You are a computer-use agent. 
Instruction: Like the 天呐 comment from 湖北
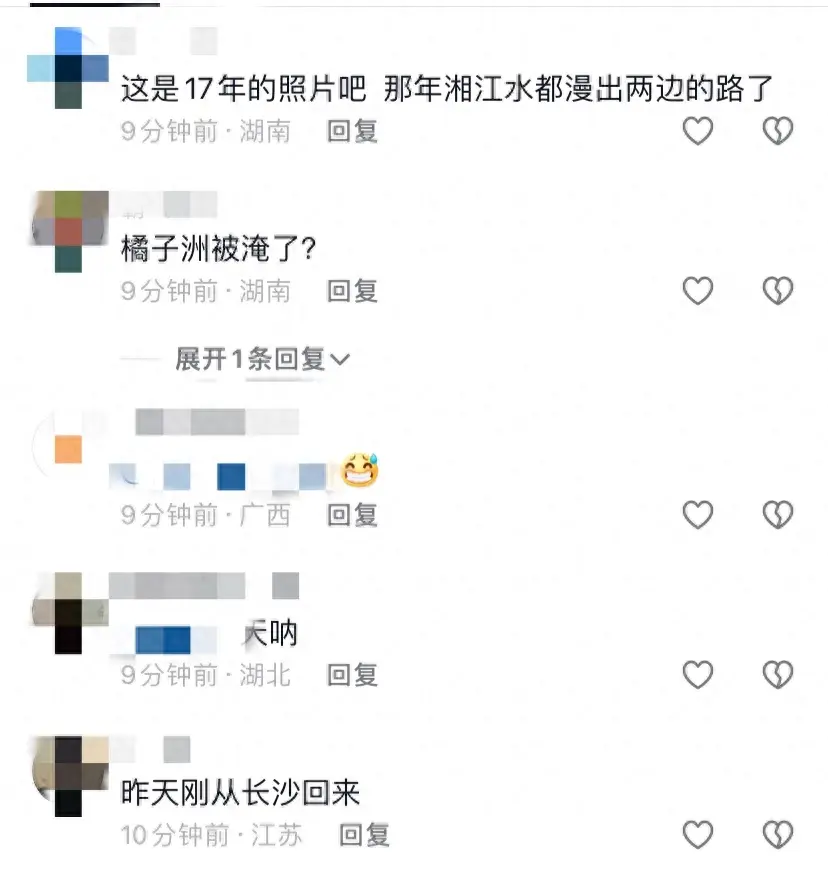(698, 674)
